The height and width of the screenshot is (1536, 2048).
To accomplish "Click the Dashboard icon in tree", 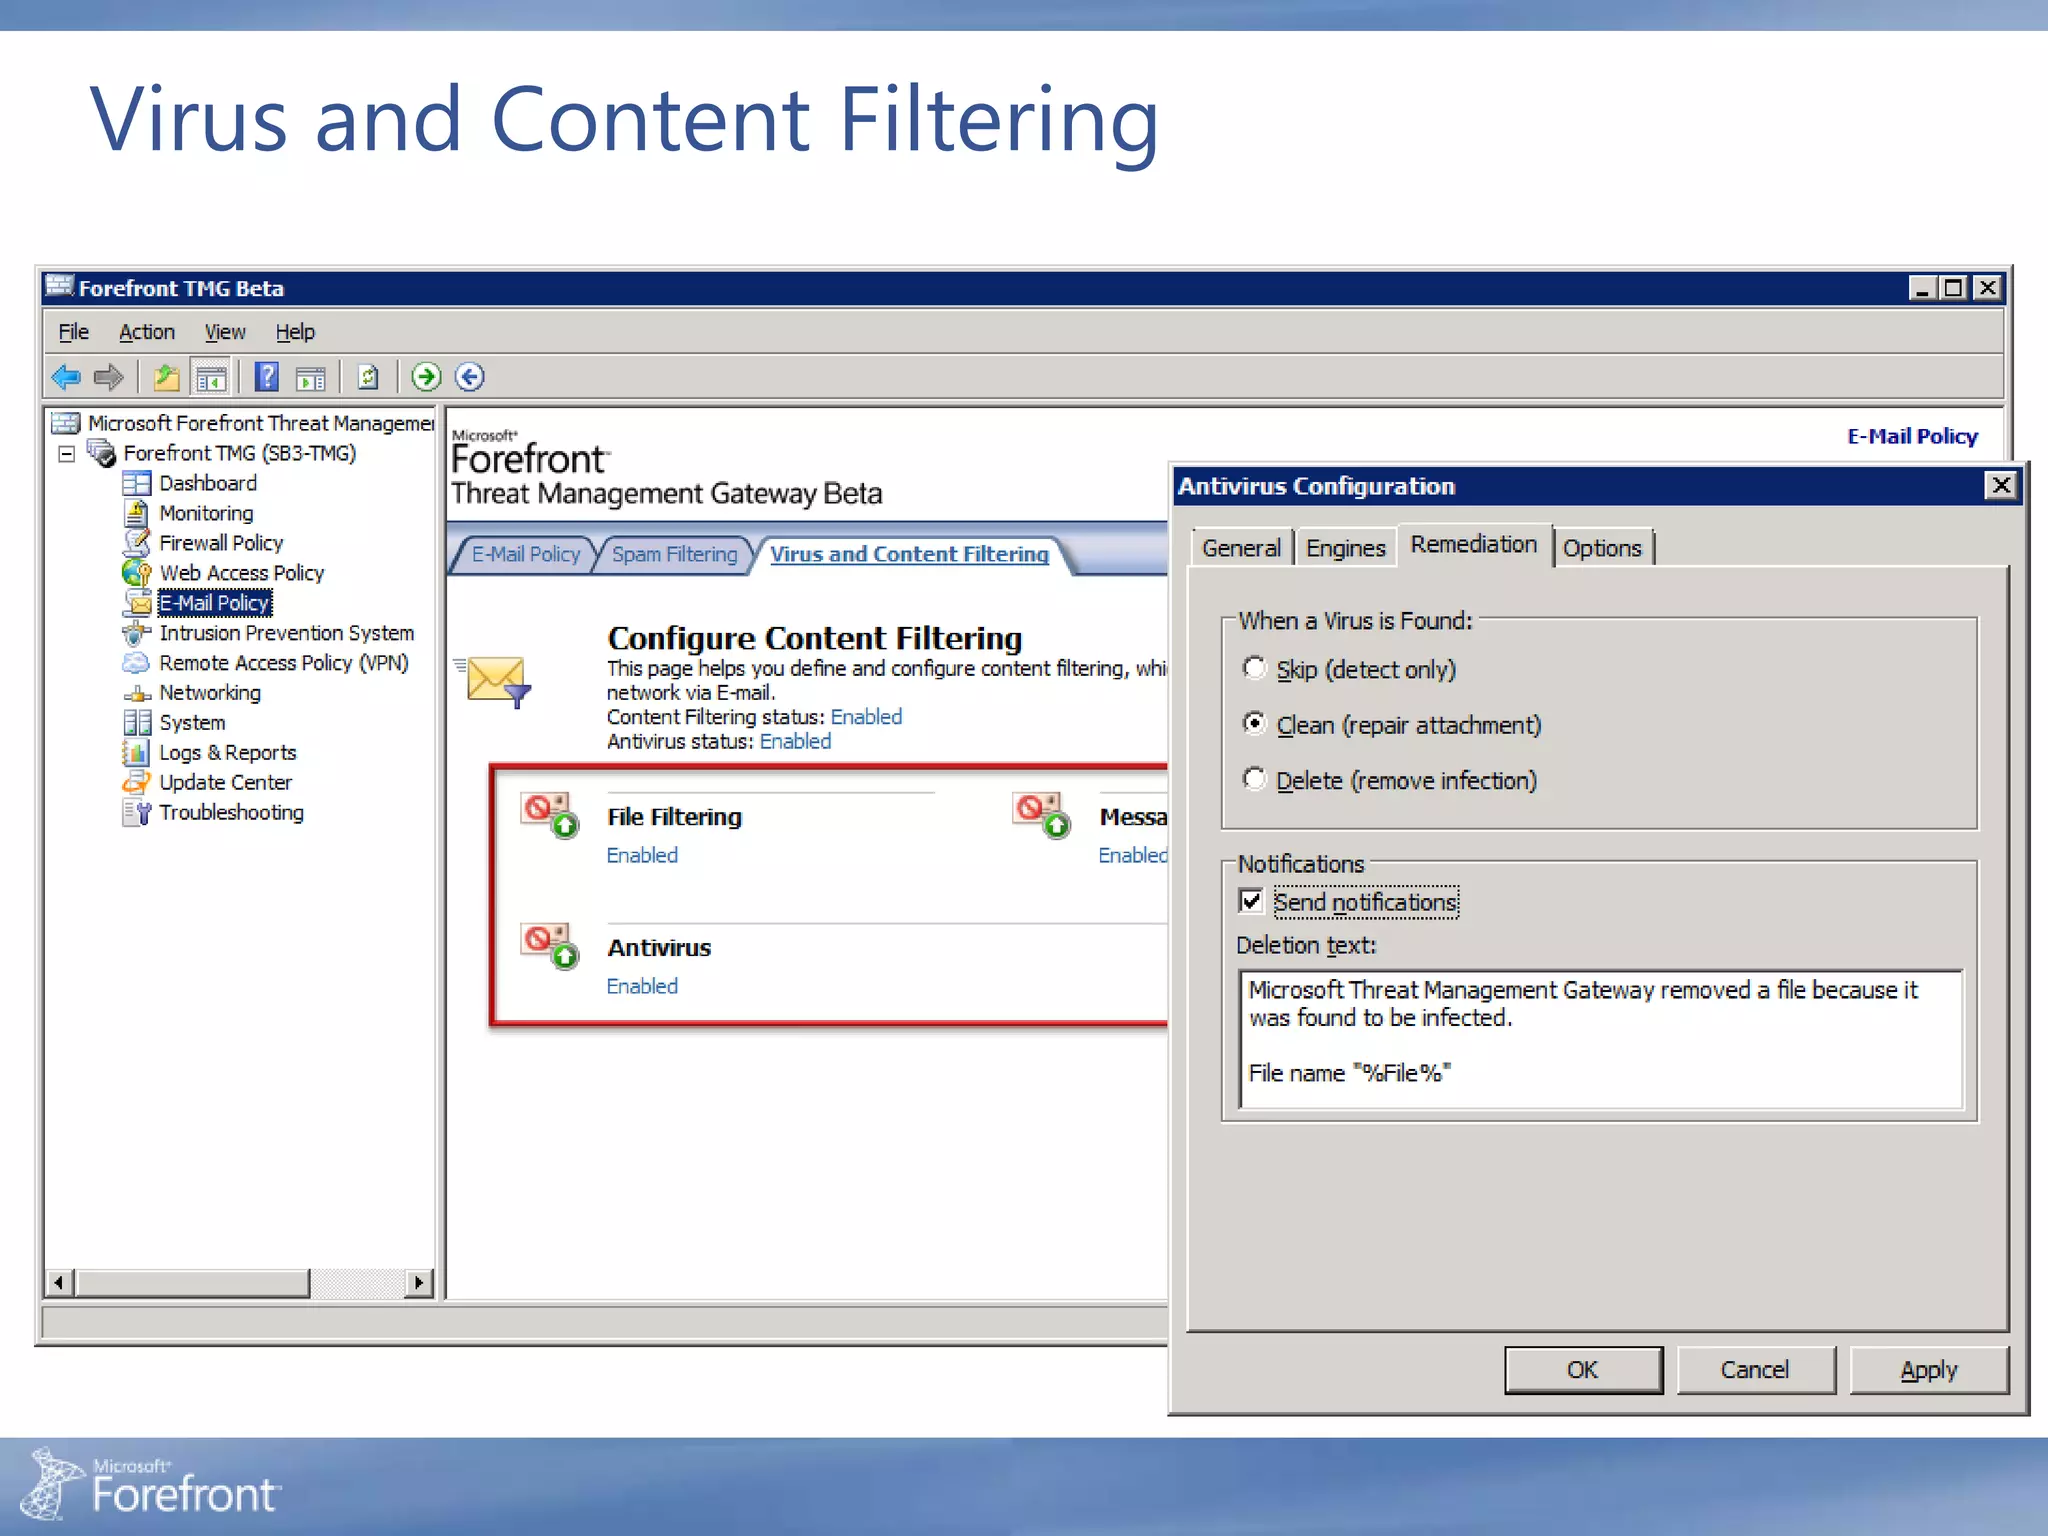I will [136, 483].
